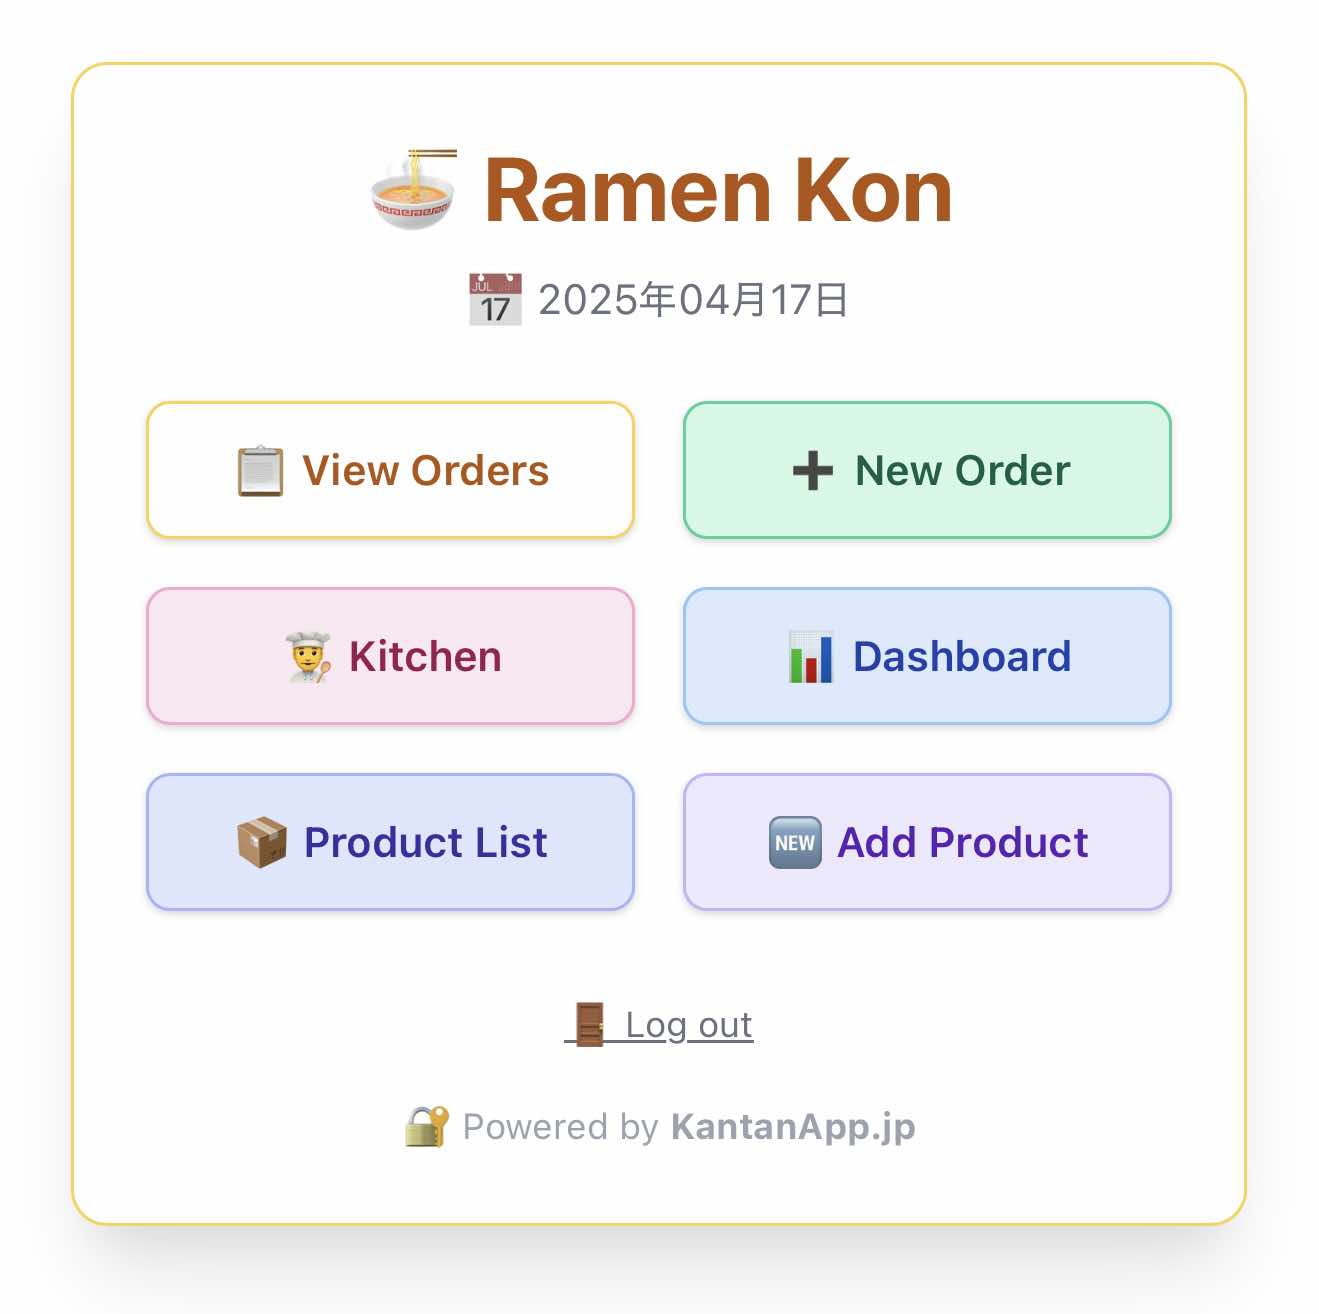
Task: Click the ramen bowl logo icon
Action: click(x=413, y=190)
